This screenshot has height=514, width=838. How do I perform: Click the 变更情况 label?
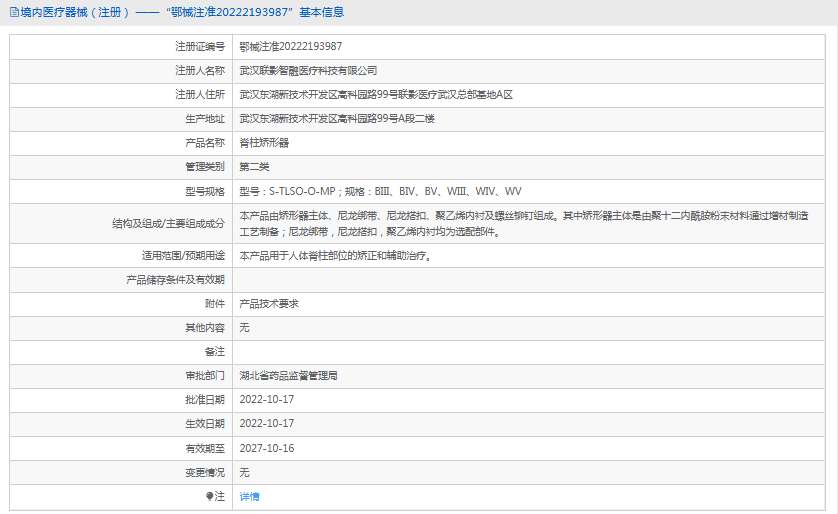[205, 472]
